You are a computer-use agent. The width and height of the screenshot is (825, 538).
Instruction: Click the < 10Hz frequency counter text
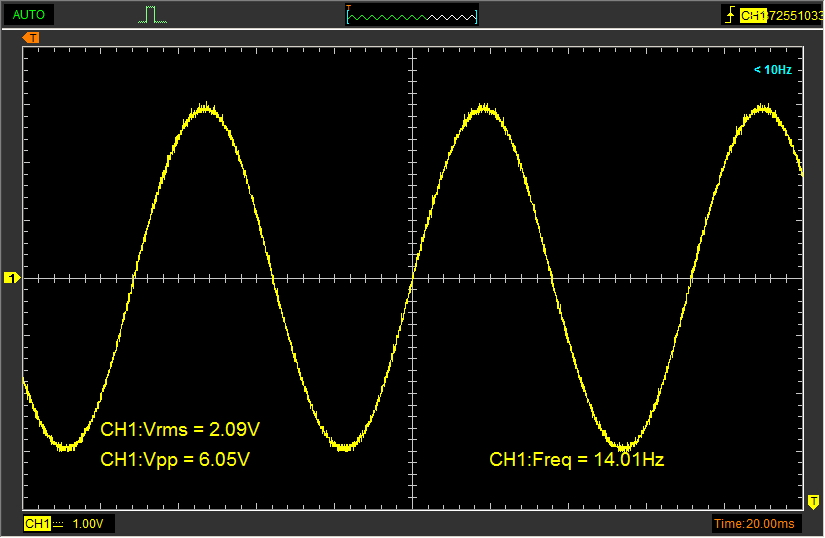(772, 70)
